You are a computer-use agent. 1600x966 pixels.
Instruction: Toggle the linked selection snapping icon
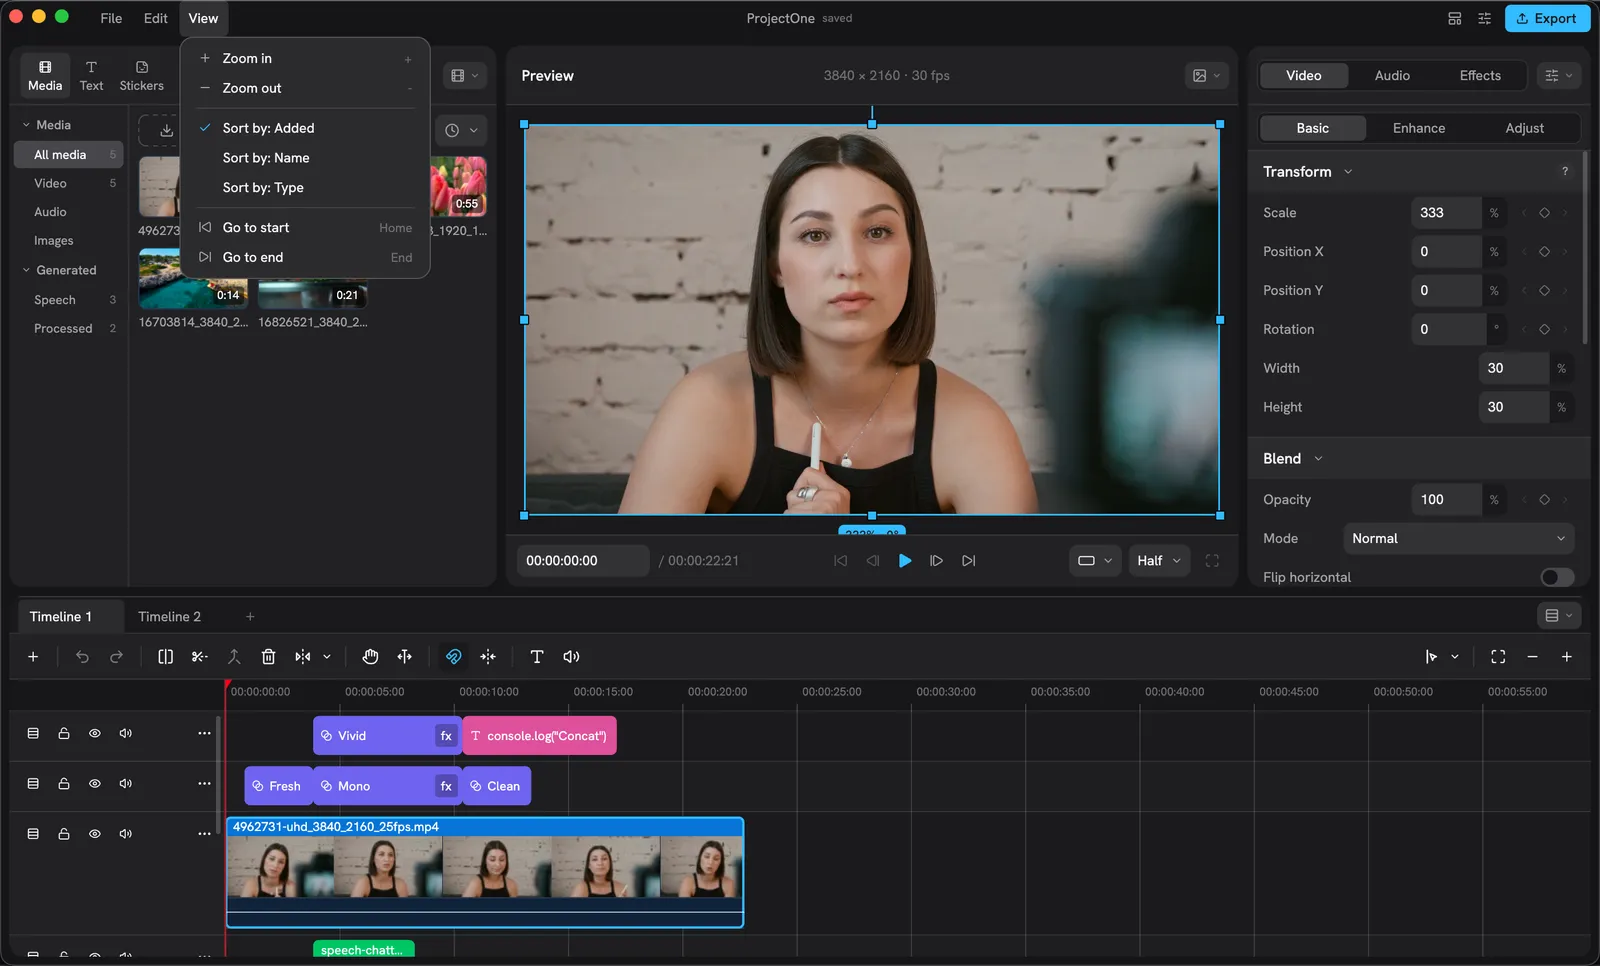(453, 657)
